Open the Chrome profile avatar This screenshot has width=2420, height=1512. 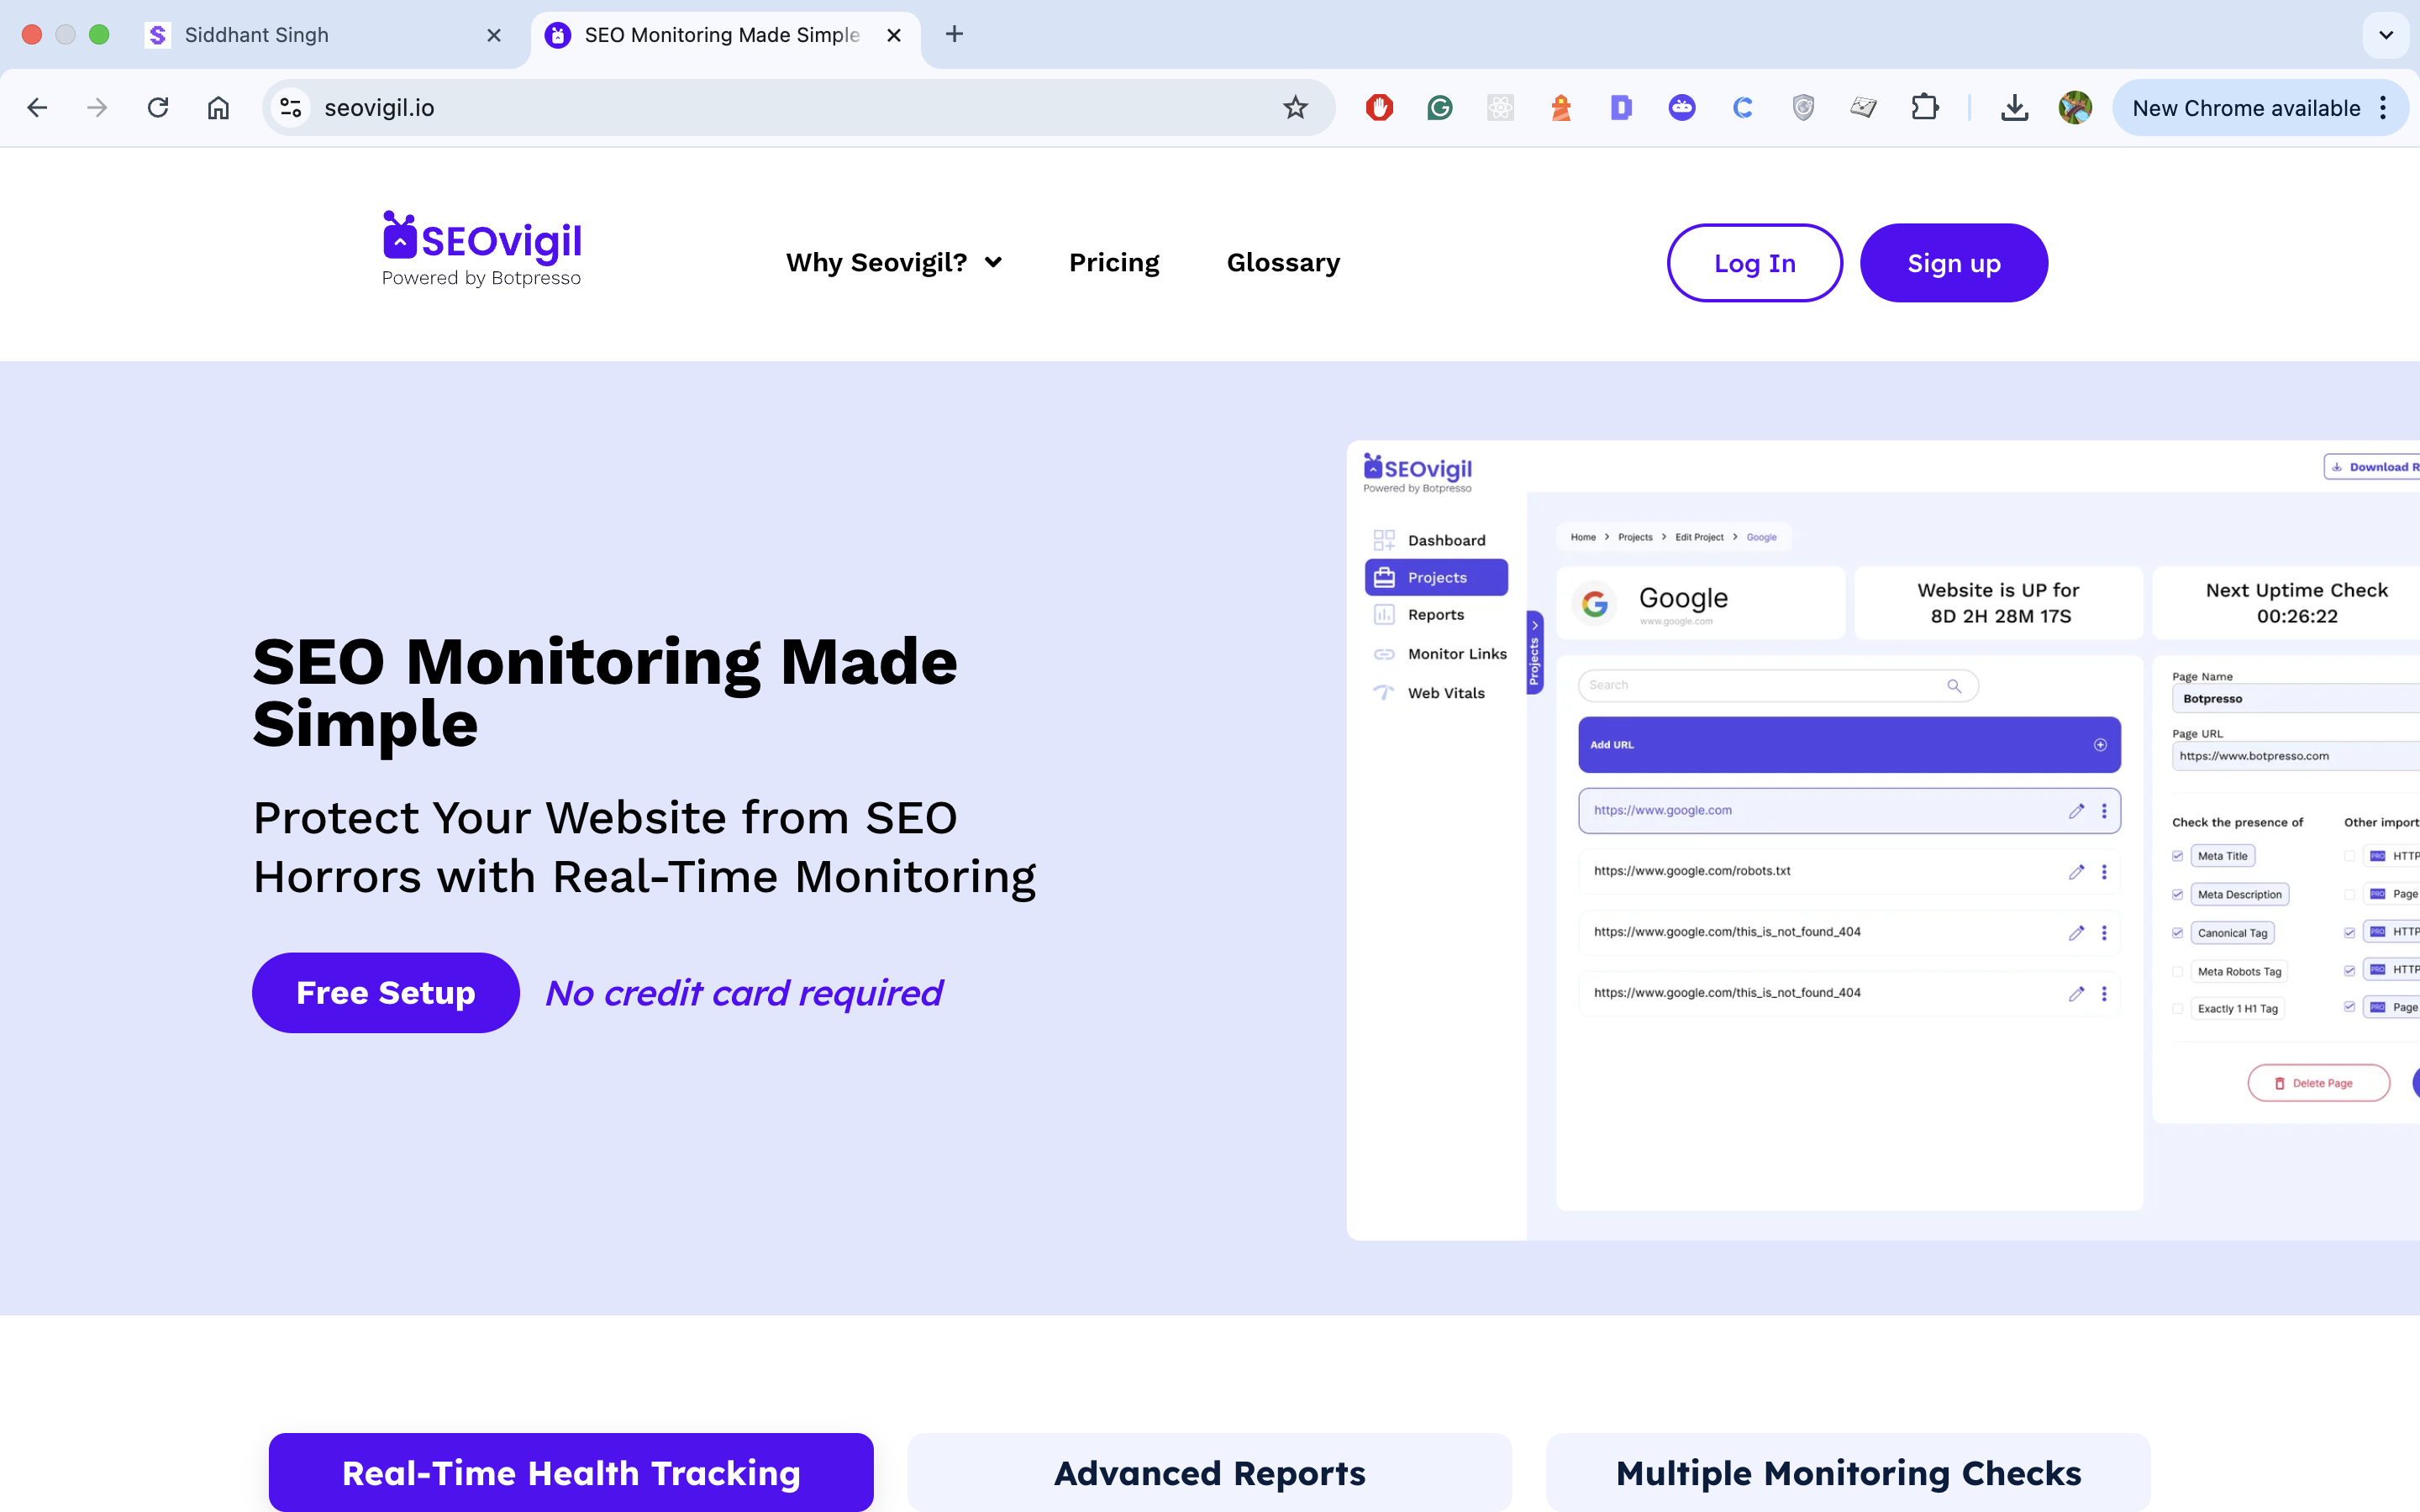[2075, 108]
